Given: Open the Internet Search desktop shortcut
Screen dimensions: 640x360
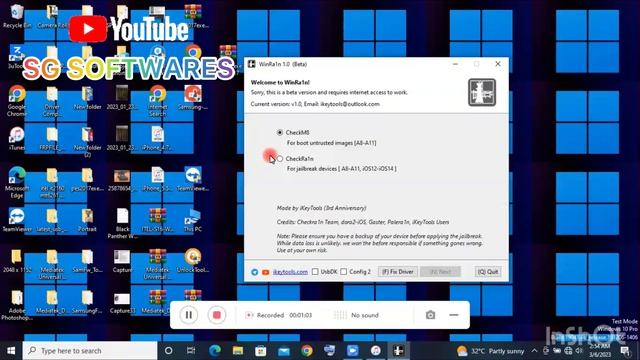Looking at the screenshot, I should tap(158, 101).
